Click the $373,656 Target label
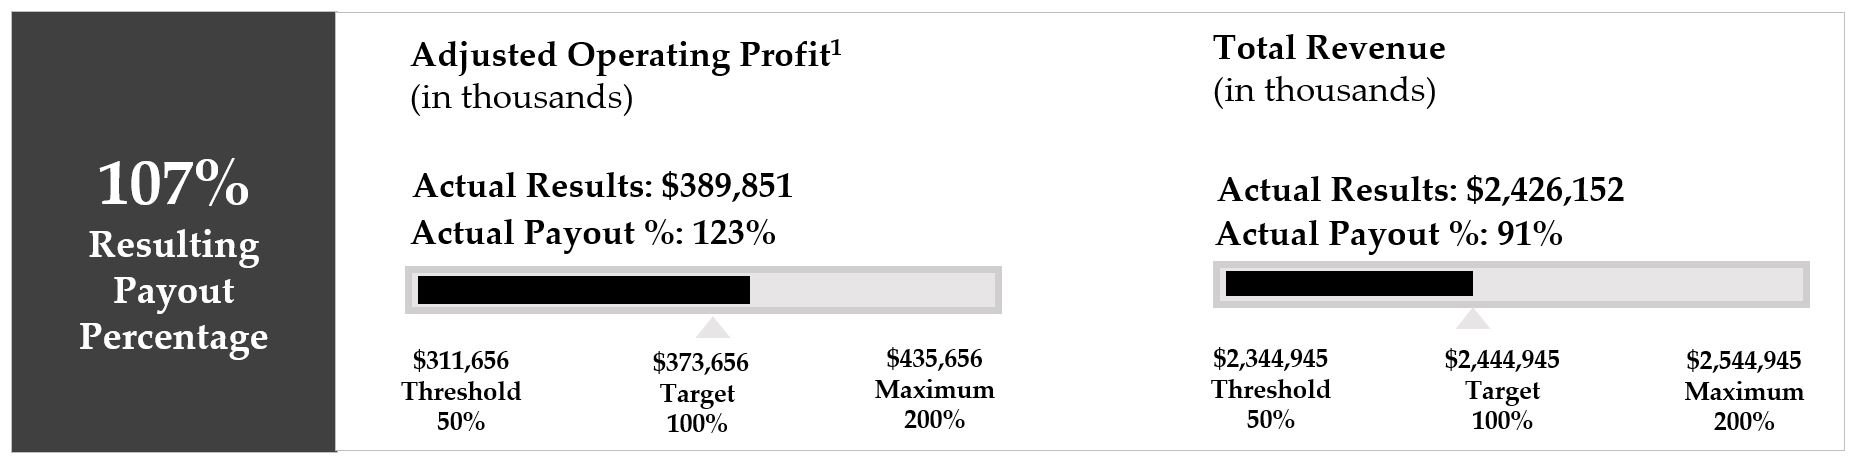1857x463 pixels. (x=699, y=392)
